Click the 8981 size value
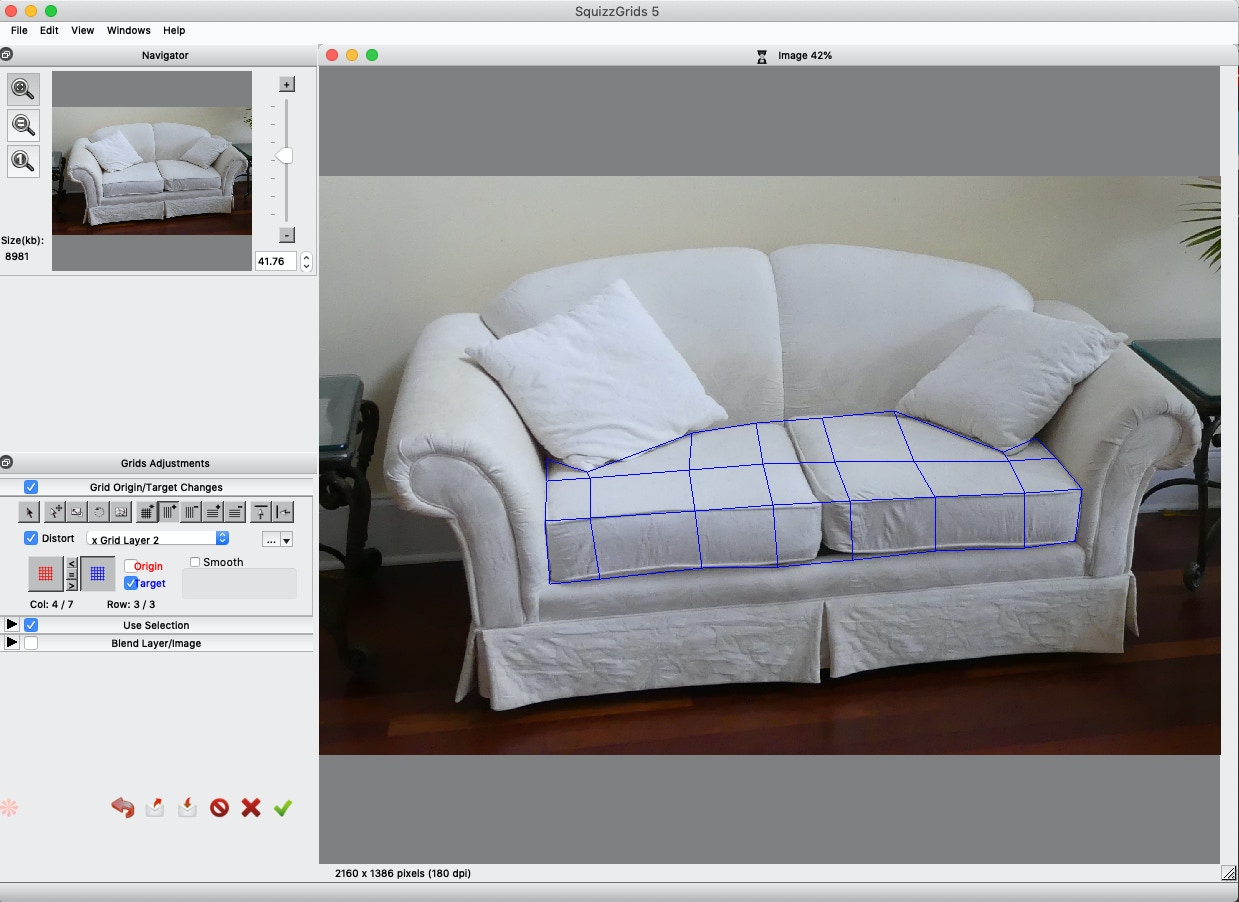 tap(17, 257)
